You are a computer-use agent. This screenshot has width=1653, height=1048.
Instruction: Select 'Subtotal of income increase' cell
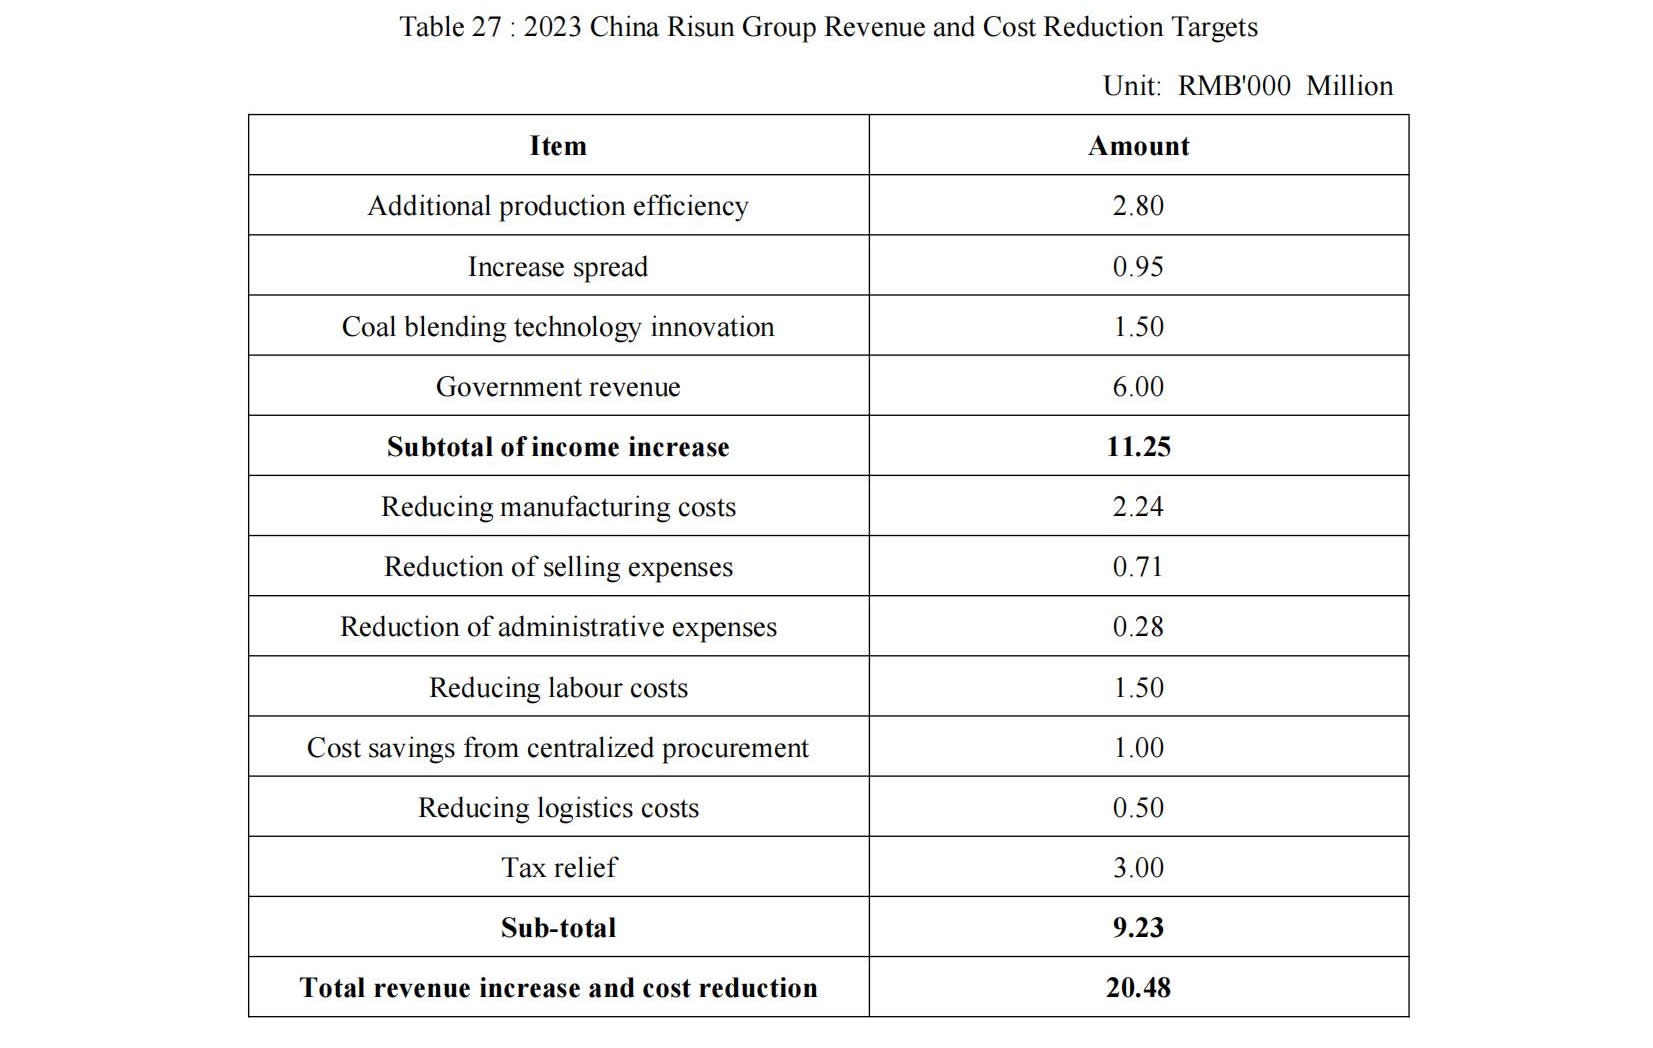(558, 447)
